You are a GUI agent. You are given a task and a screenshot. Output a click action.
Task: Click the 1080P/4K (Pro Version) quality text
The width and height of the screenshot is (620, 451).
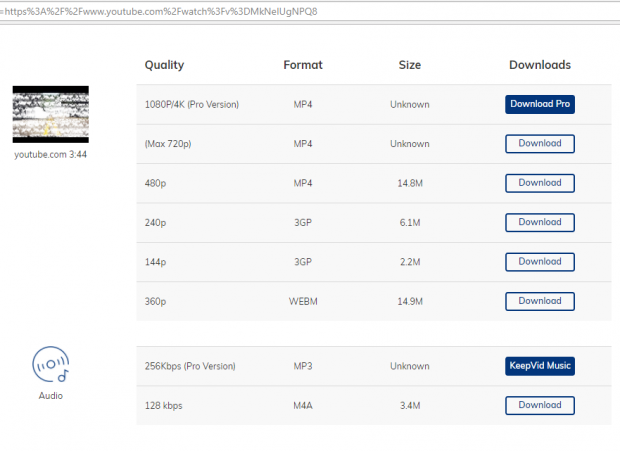[x=192, y=104]
